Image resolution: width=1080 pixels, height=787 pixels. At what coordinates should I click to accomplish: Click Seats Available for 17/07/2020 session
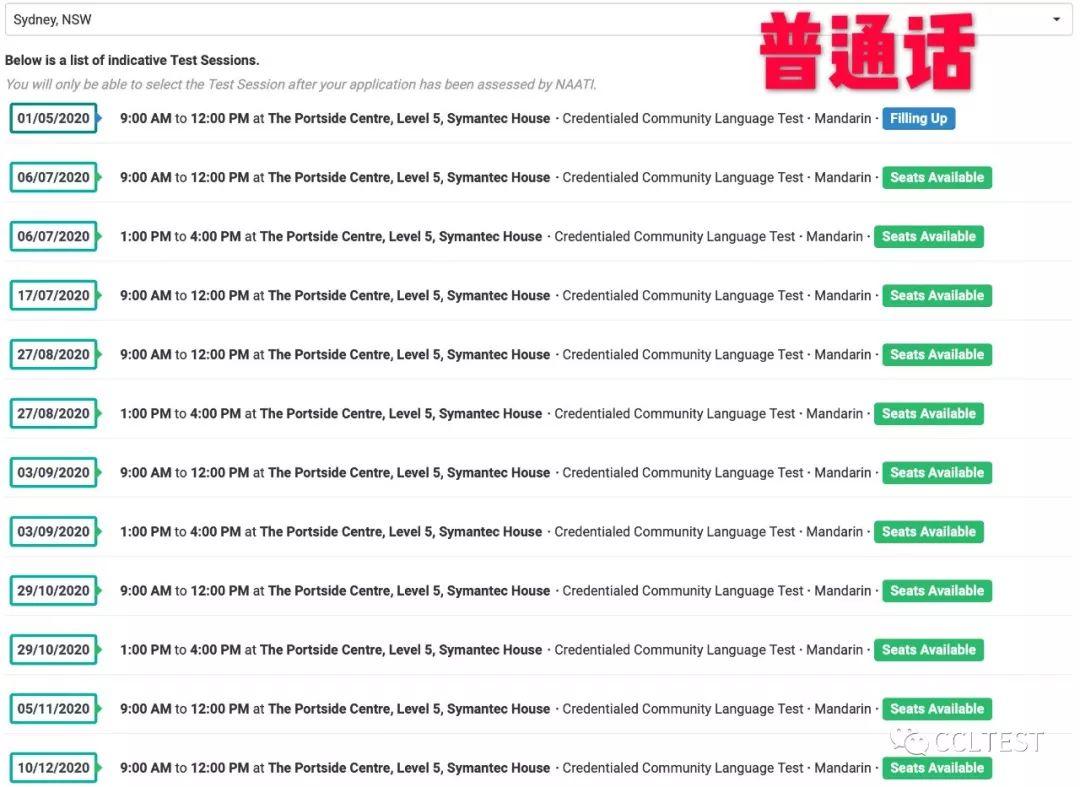coord(937,295)
